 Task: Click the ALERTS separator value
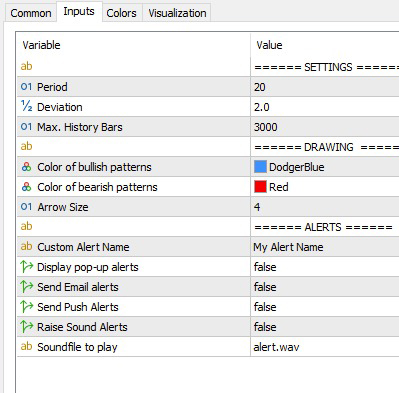tap(323, 227)
